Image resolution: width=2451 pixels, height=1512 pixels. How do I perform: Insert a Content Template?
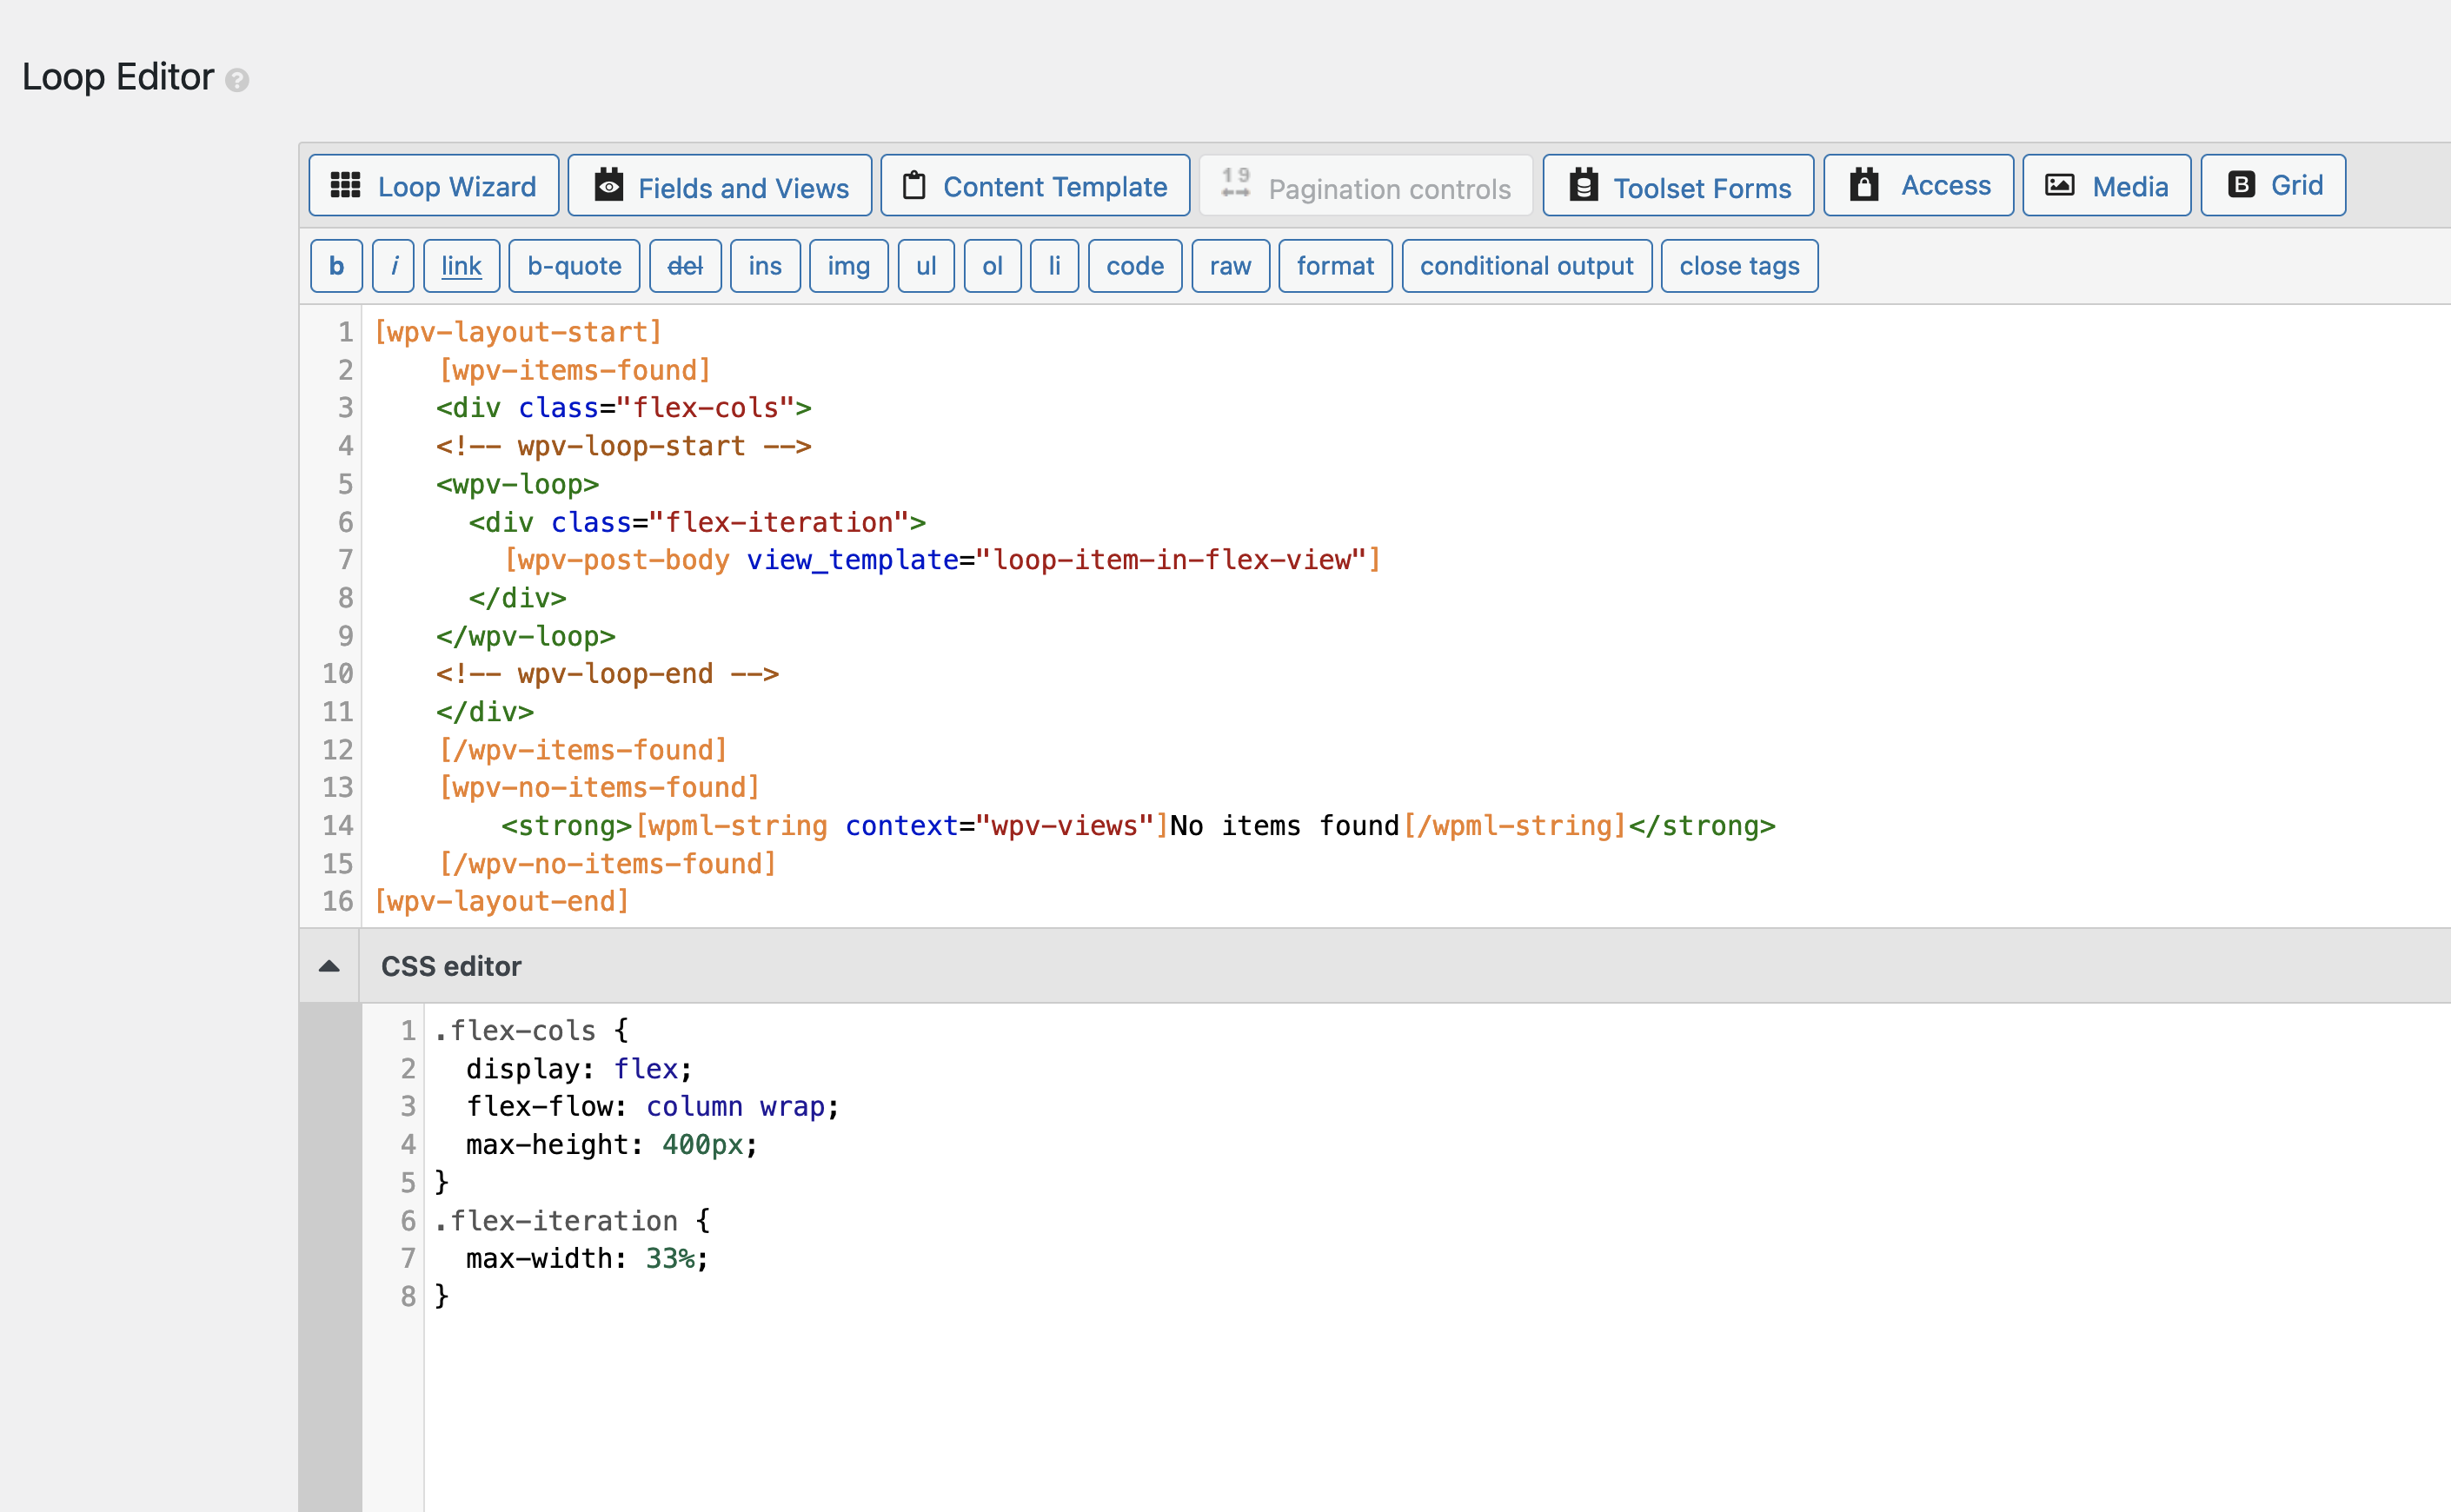(1035, 186)
